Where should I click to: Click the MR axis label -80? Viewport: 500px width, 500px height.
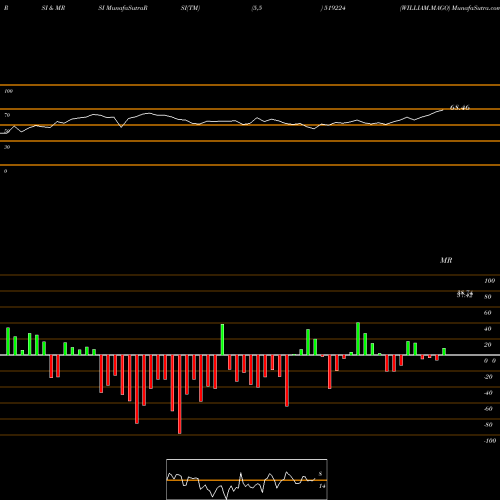[488, 425]
